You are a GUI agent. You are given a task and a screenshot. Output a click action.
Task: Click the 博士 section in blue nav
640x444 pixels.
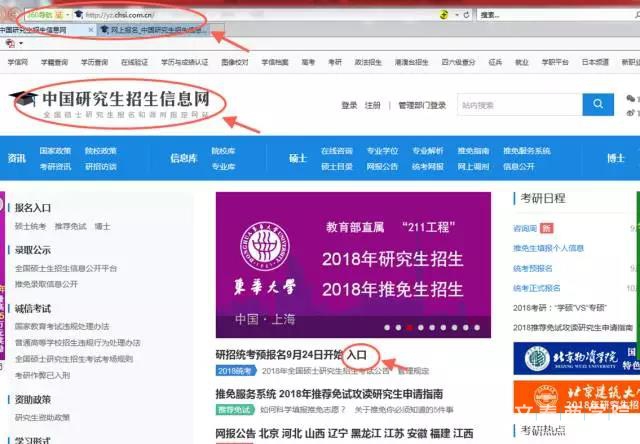tap(616, 158)
